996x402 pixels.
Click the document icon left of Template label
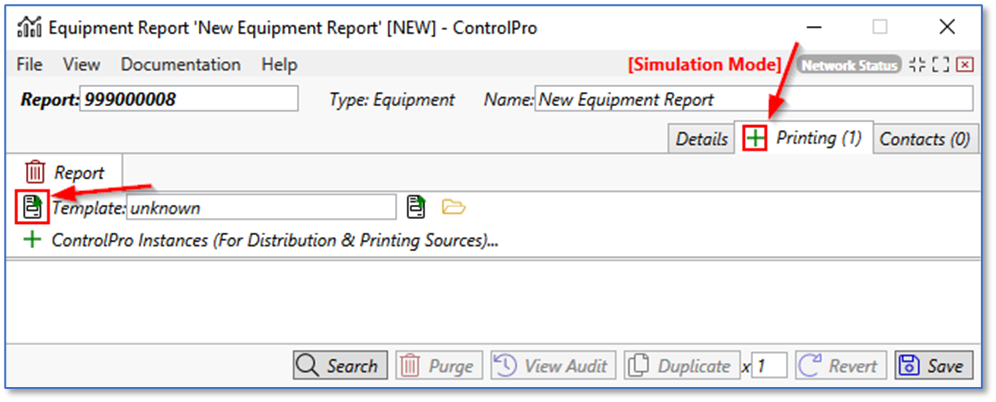pyautogui.click(x=34, y=208)
